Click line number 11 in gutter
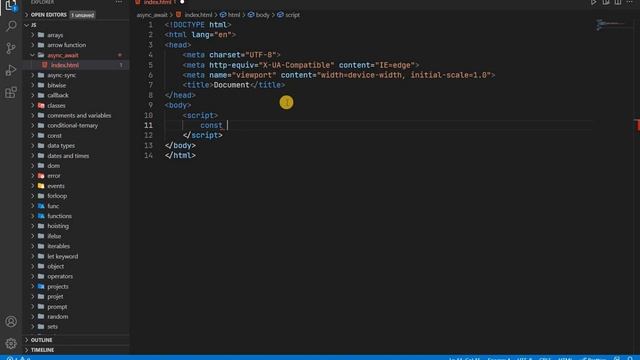This screenshot has height=360, width=640. [x=149, y=125]
